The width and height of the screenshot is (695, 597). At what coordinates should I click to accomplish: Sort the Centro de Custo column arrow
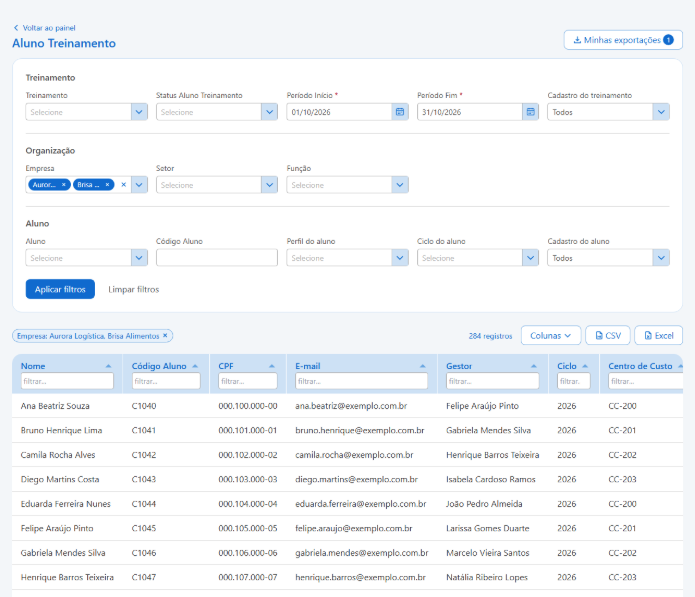680,366
